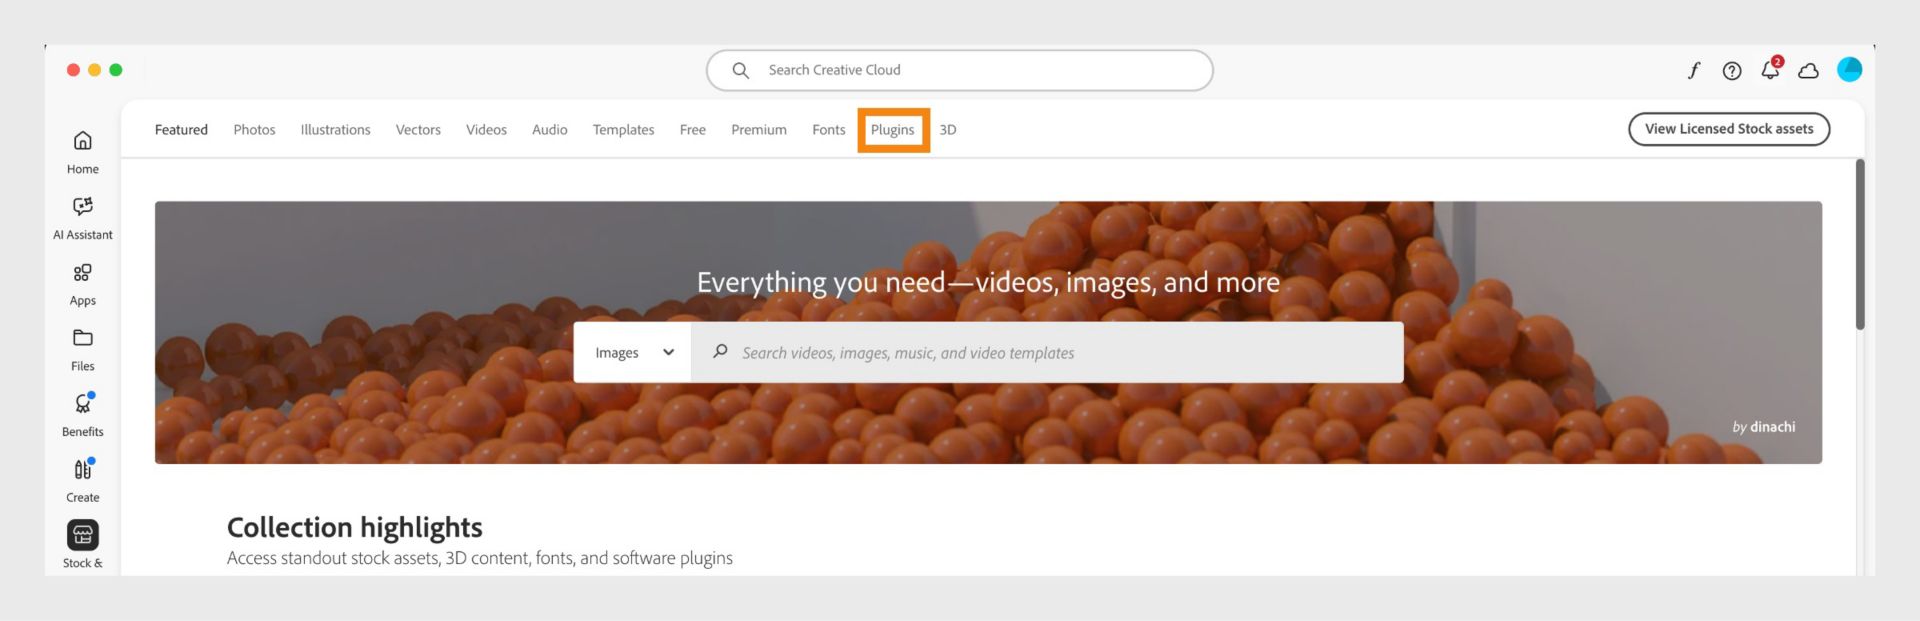The height and width of the screenshot is (621, 1920).
Task: Open the help question mark icon
Action: tap(1732, 70)
